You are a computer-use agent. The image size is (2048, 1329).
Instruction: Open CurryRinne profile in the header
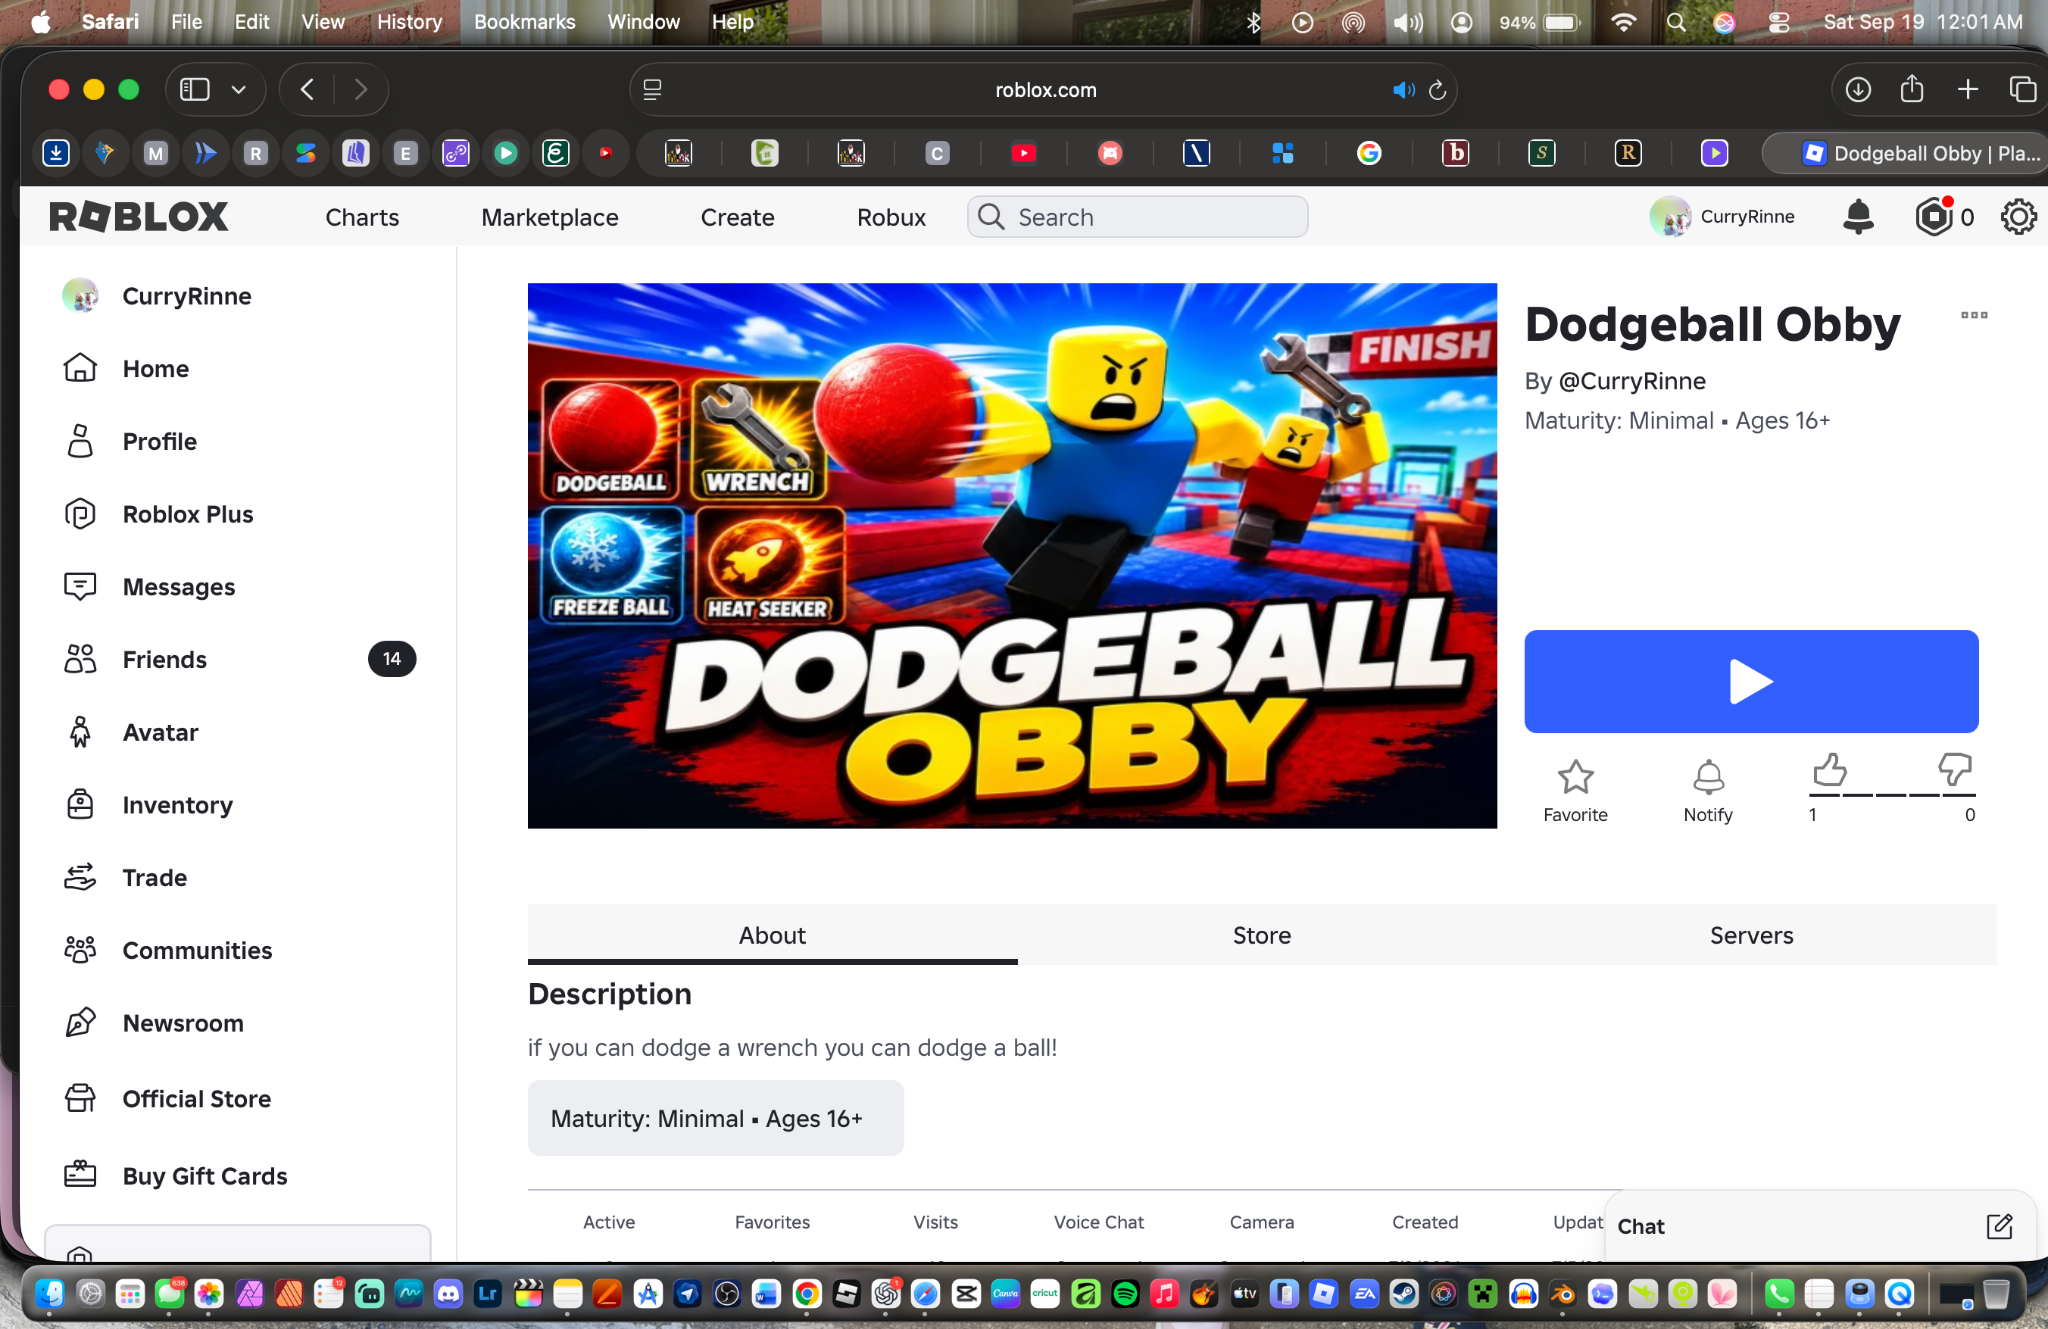coord(1722,216)
